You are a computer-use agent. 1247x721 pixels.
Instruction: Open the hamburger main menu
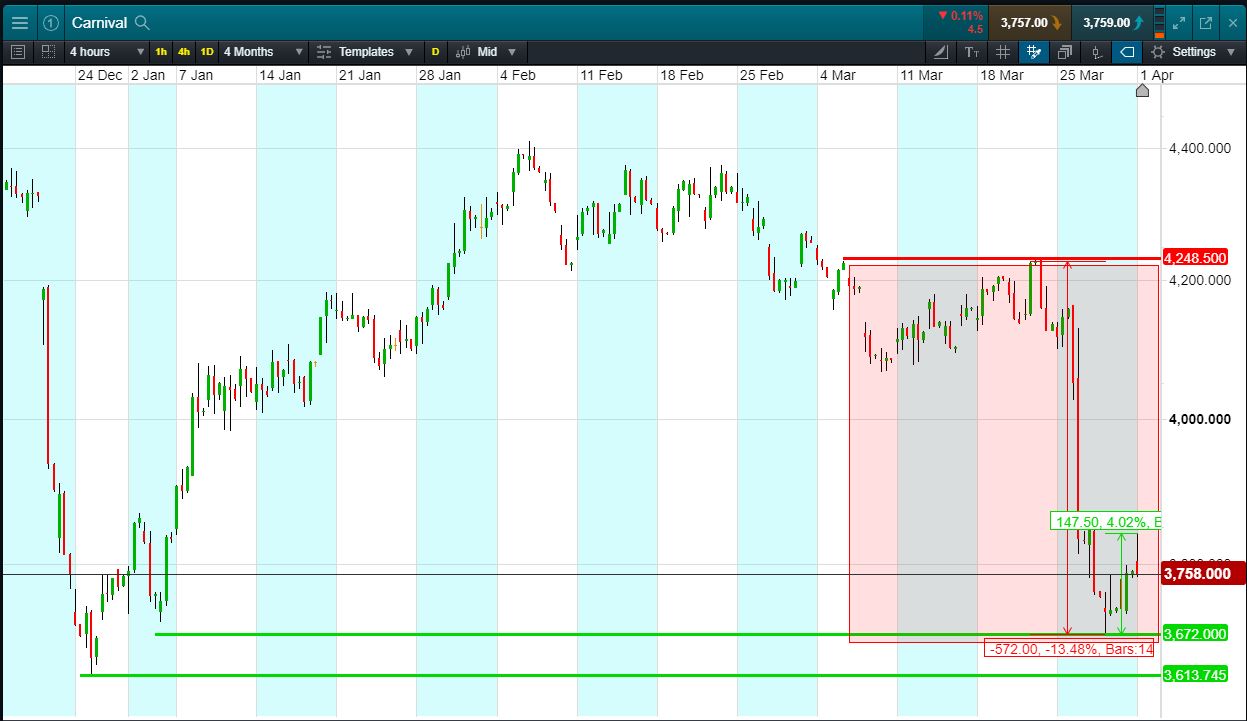[19, 22]
